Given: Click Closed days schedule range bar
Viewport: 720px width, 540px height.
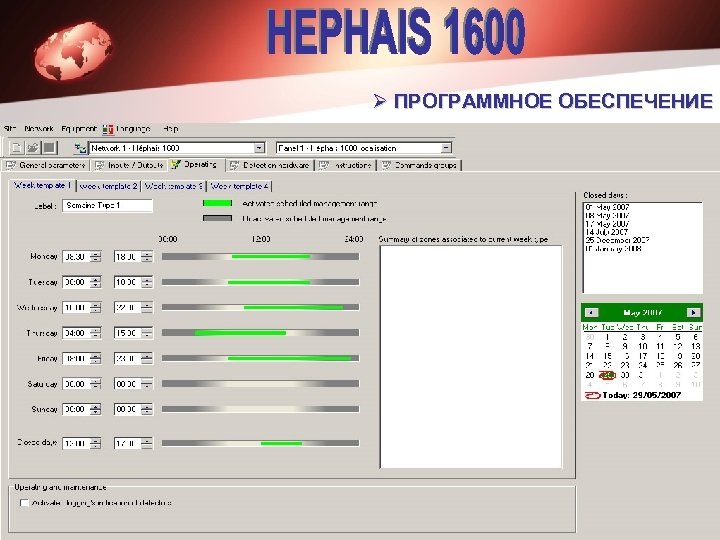Looking at the screenshot, I should click(x=260, y=443).
